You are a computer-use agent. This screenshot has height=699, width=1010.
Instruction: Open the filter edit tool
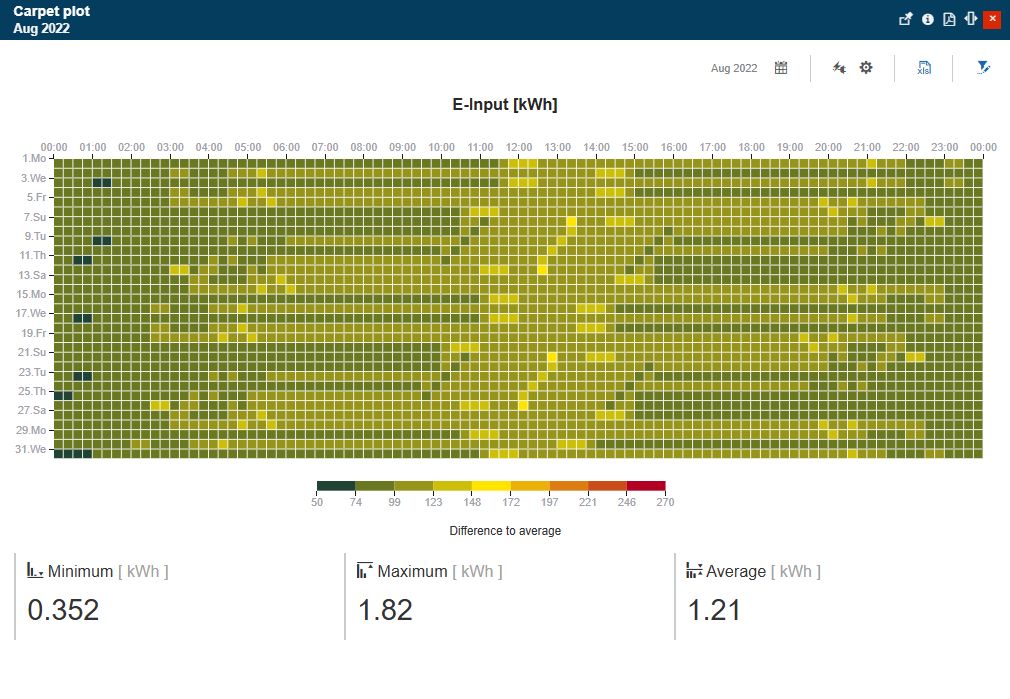(x=983, y=68)
